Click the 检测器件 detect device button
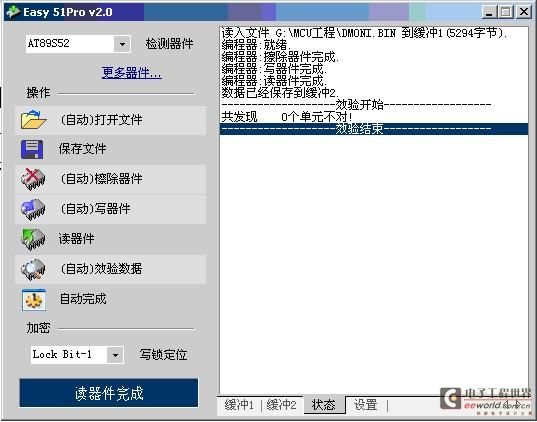The width and height of the screenshot is (537, 422). [x=169, y=44]
